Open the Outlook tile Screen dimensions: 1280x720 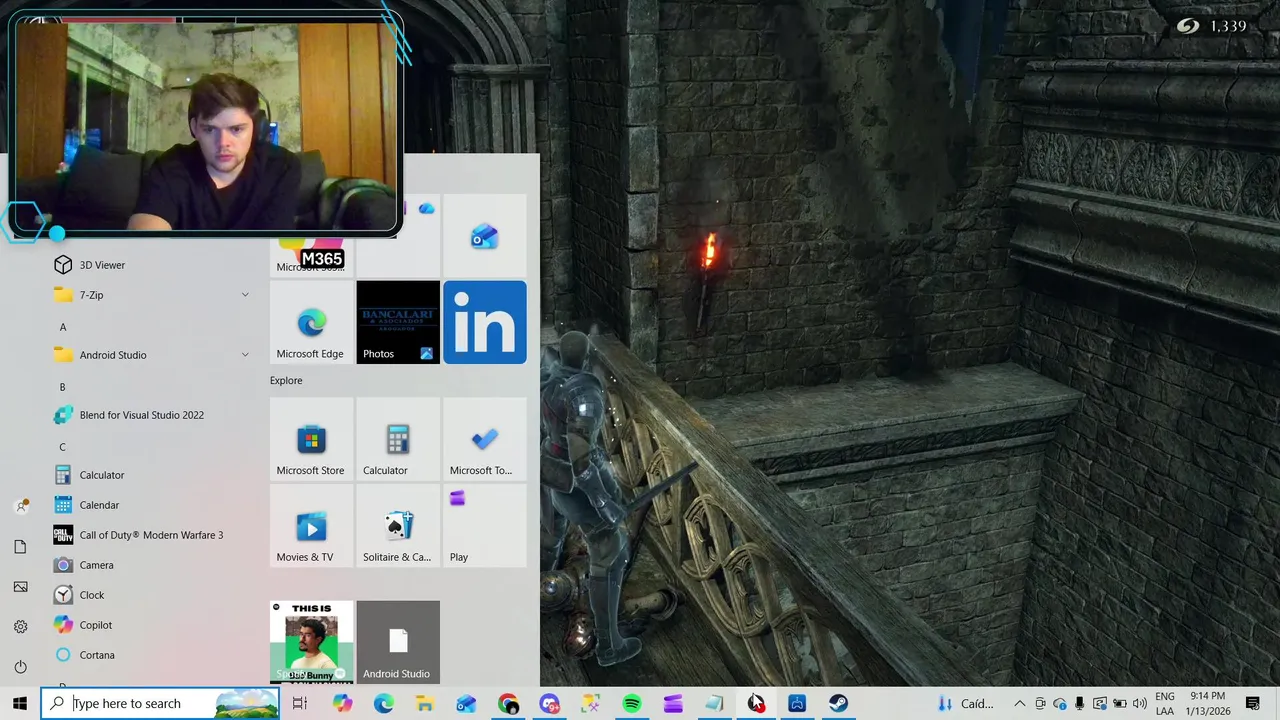click(x=485, y=236)
